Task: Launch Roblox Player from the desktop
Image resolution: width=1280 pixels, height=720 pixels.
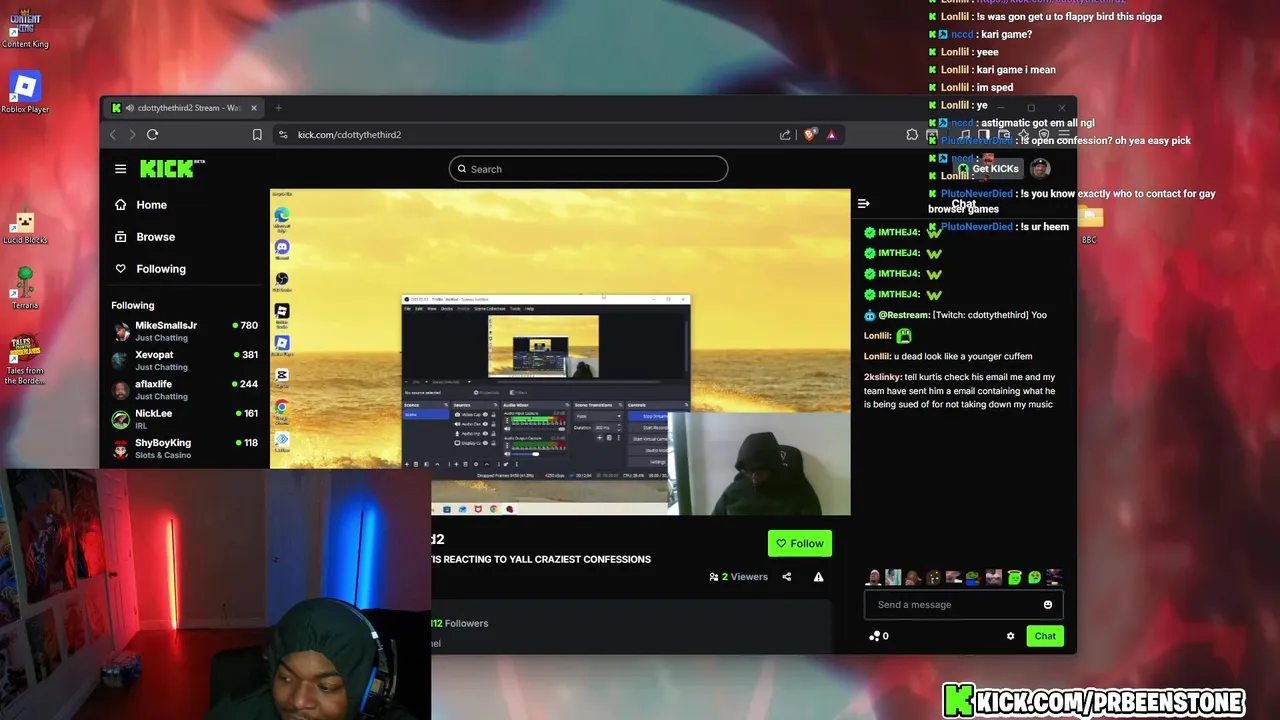Action: click(x=24, y=91)
